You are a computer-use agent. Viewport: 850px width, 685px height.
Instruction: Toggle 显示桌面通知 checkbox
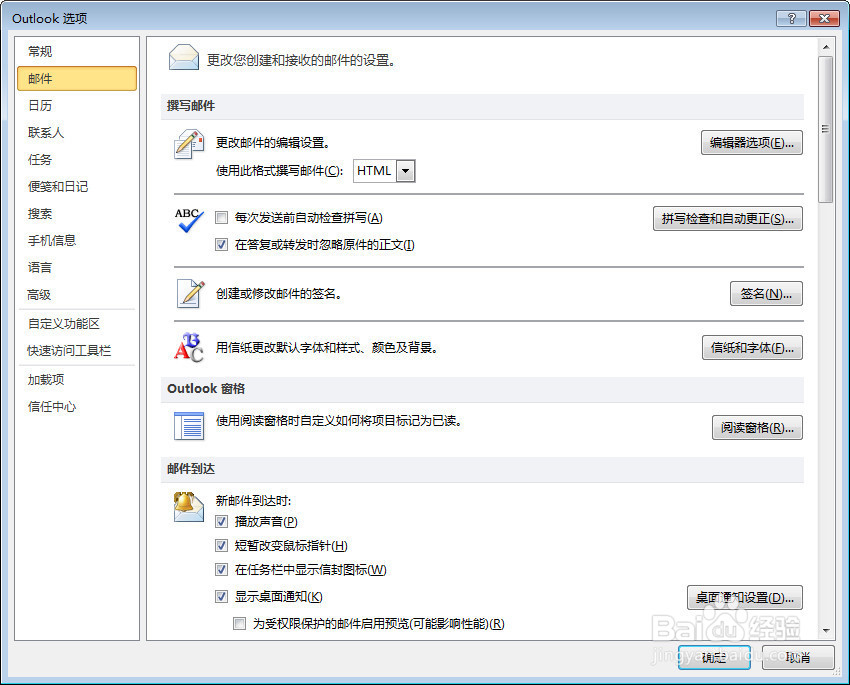[x=221, y=597]
